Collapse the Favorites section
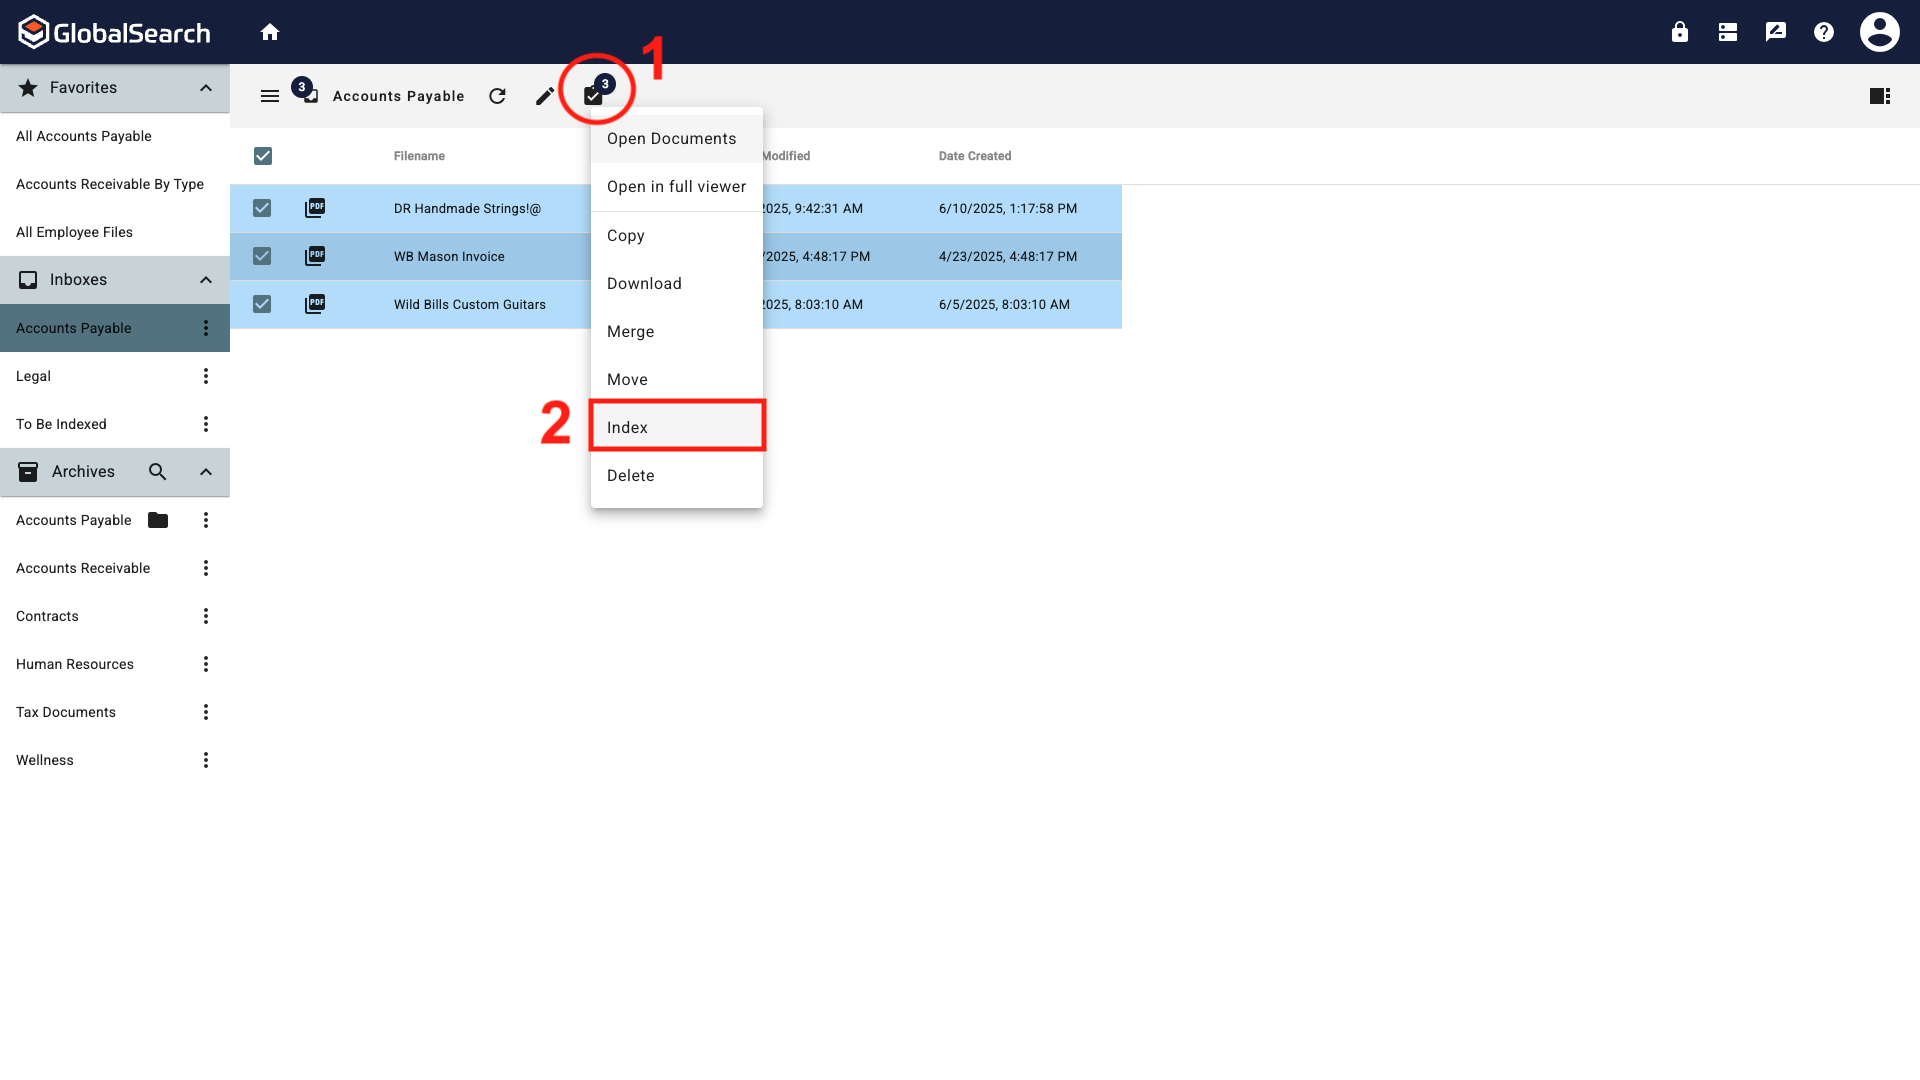 [x=205, y=88]
